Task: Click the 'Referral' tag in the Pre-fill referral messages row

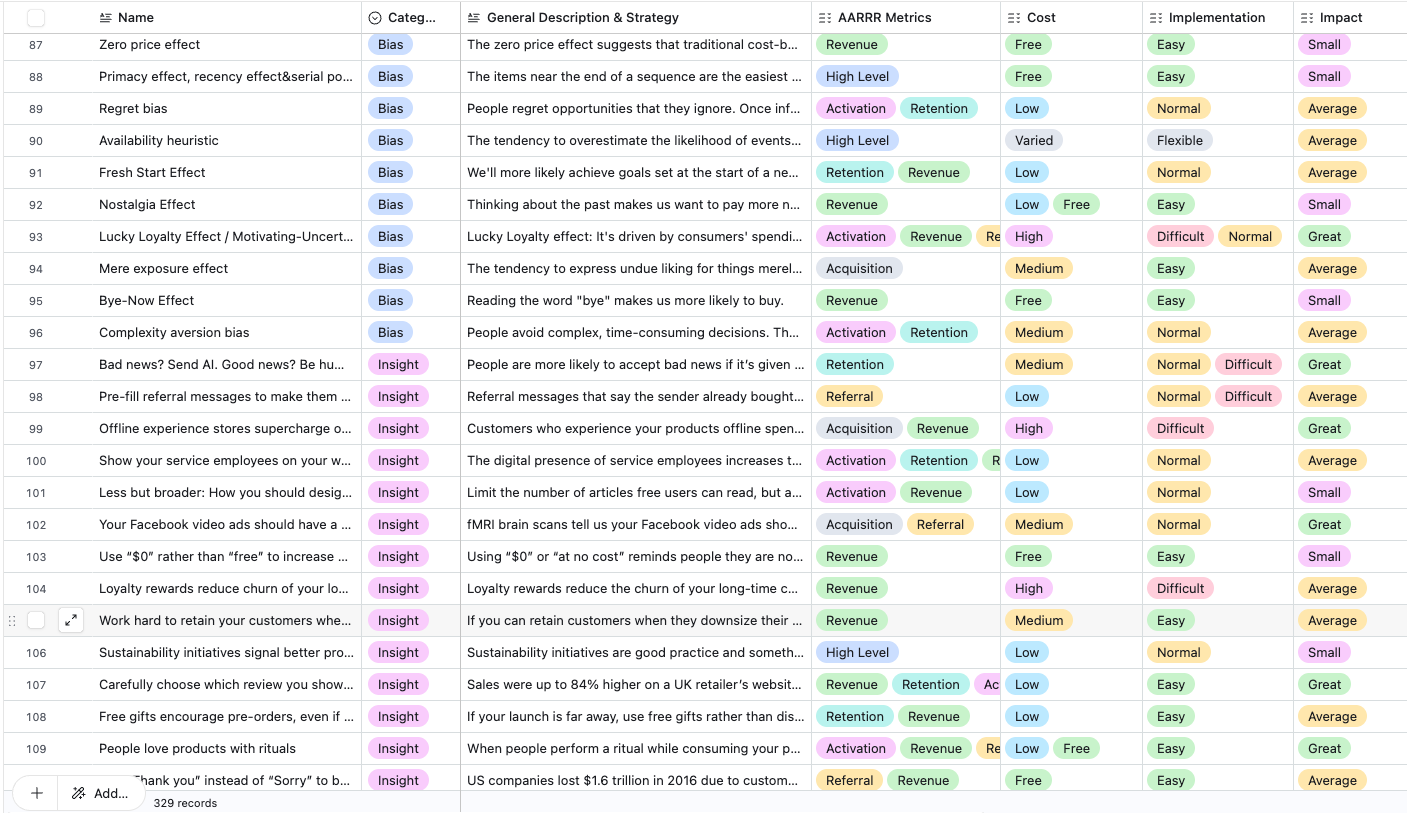Action: pos(849,396)
